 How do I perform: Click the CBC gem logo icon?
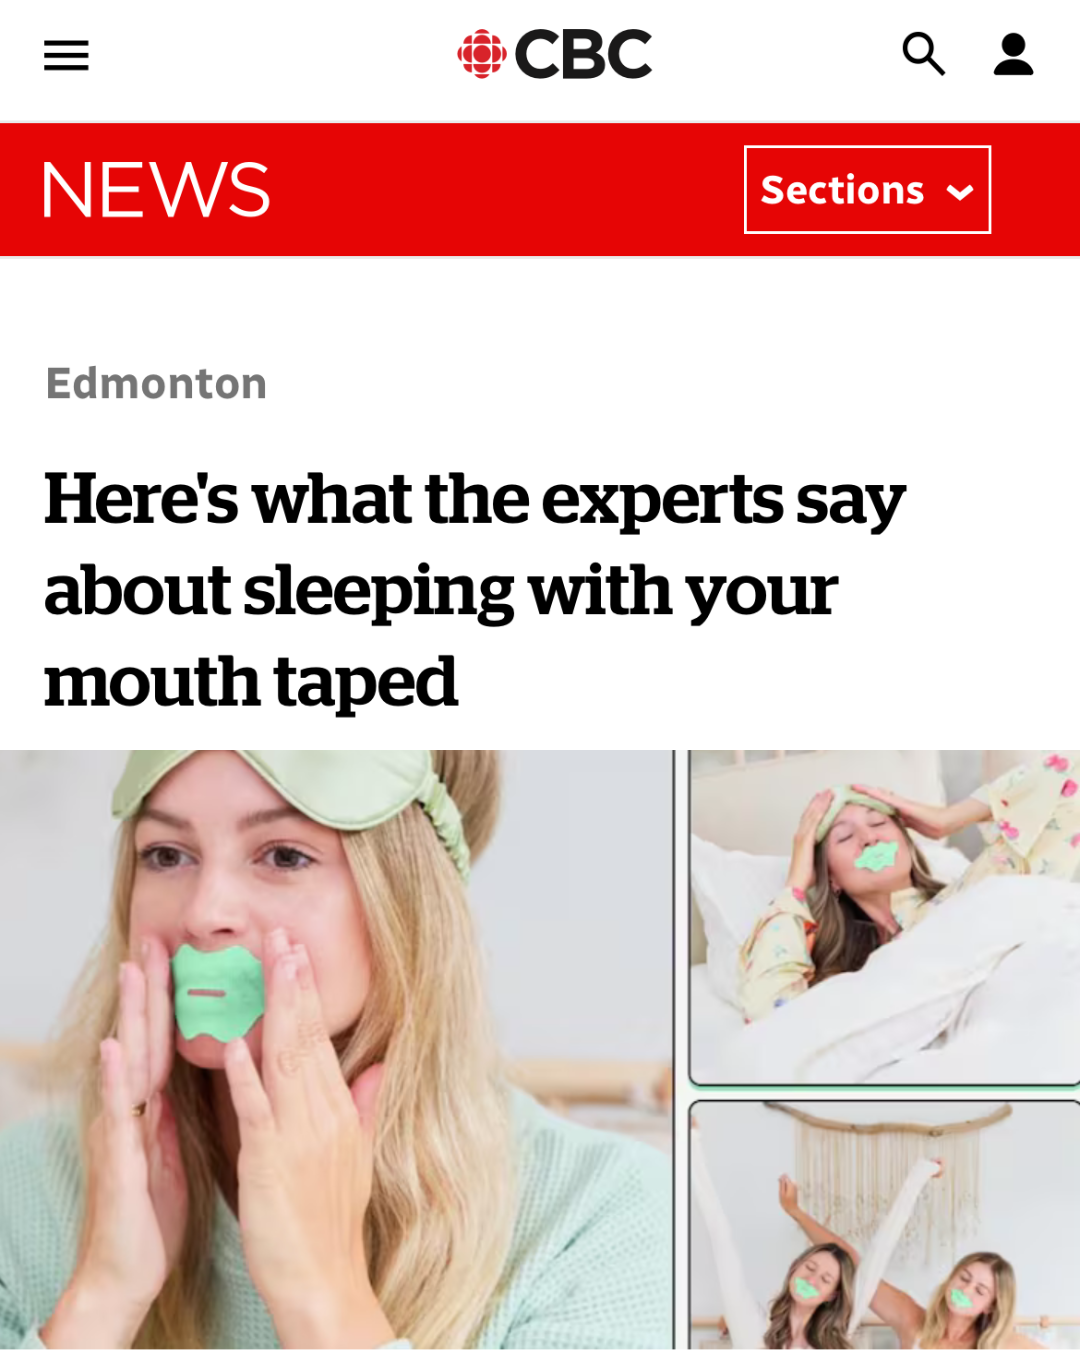coord(481,54)
